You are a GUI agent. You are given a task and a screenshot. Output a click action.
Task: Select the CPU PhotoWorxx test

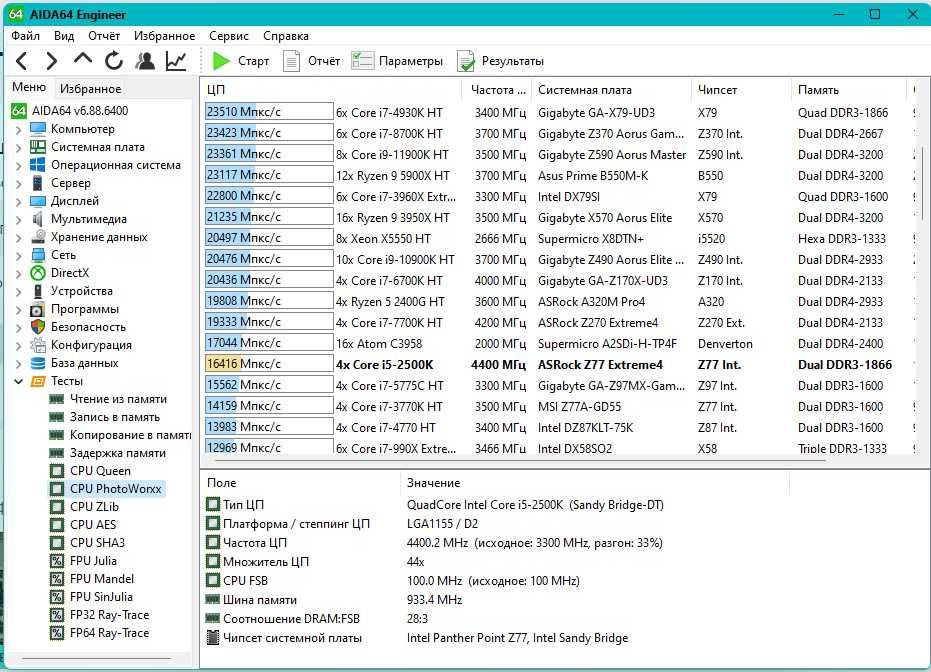tap(115, 489)
